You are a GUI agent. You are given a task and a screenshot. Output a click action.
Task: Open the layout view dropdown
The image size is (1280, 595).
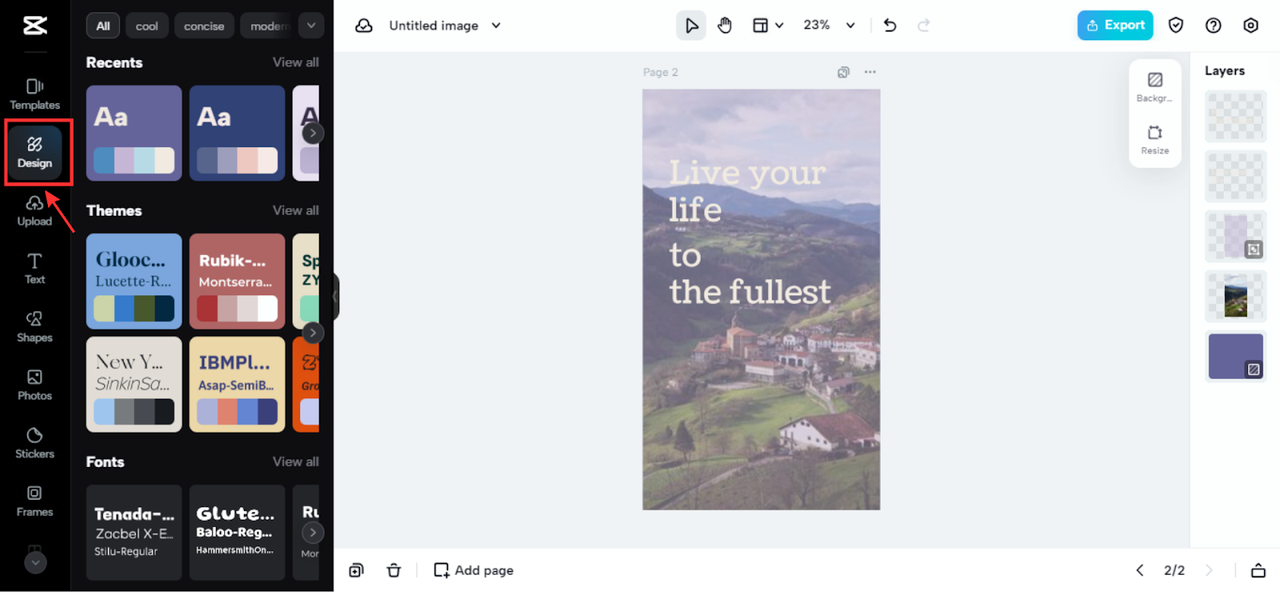768,26
